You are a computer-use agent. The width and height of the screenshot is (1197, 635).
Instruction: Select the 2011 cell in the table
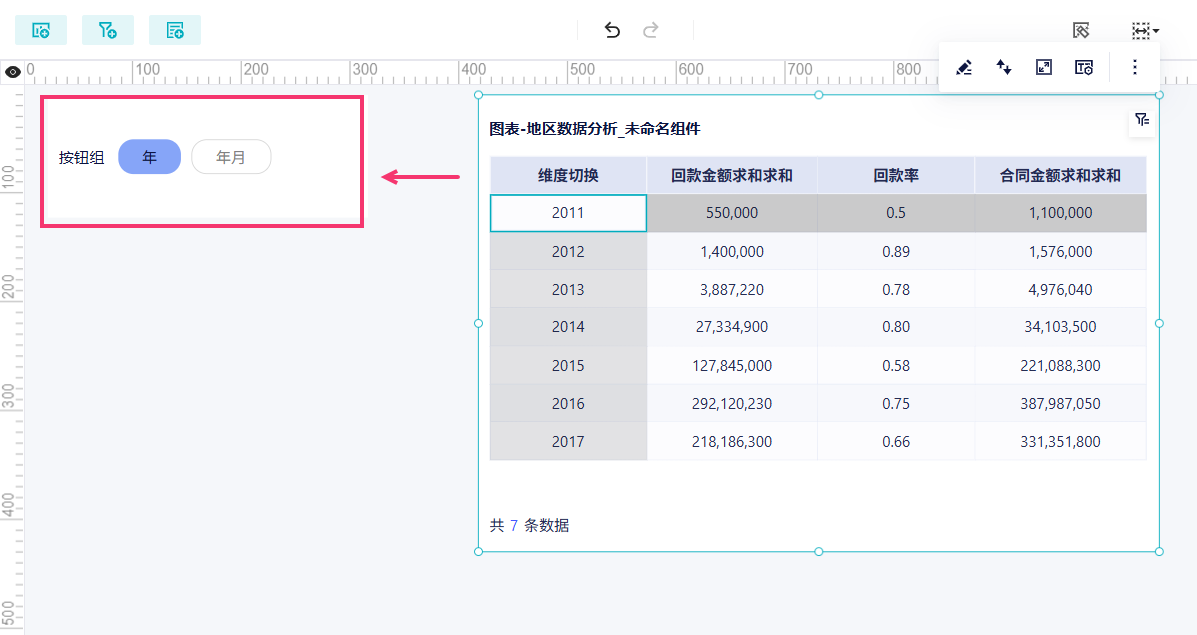pos(568,213)
